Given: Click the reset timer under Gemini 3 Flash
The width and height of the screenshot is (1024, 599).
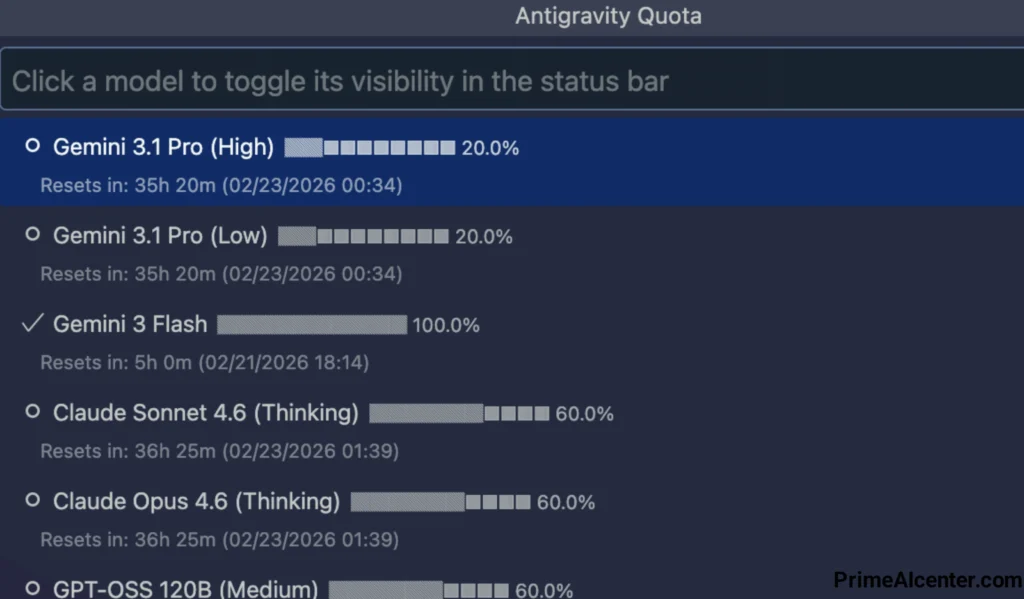Looking at the screenshot, I should (x=205, y=362).
